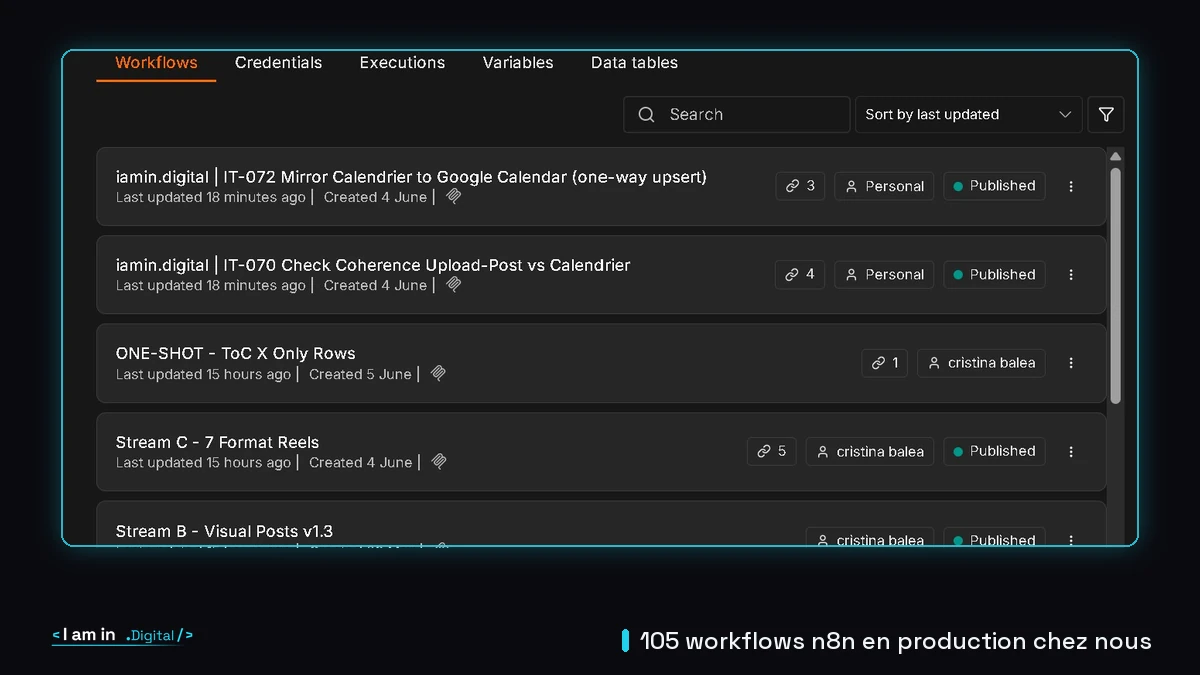The height and width of the screenshot is (675, 1200).
Task: Open ONE-SHOT - ToC X Only Rows workflow
Action: pos(235,353)
